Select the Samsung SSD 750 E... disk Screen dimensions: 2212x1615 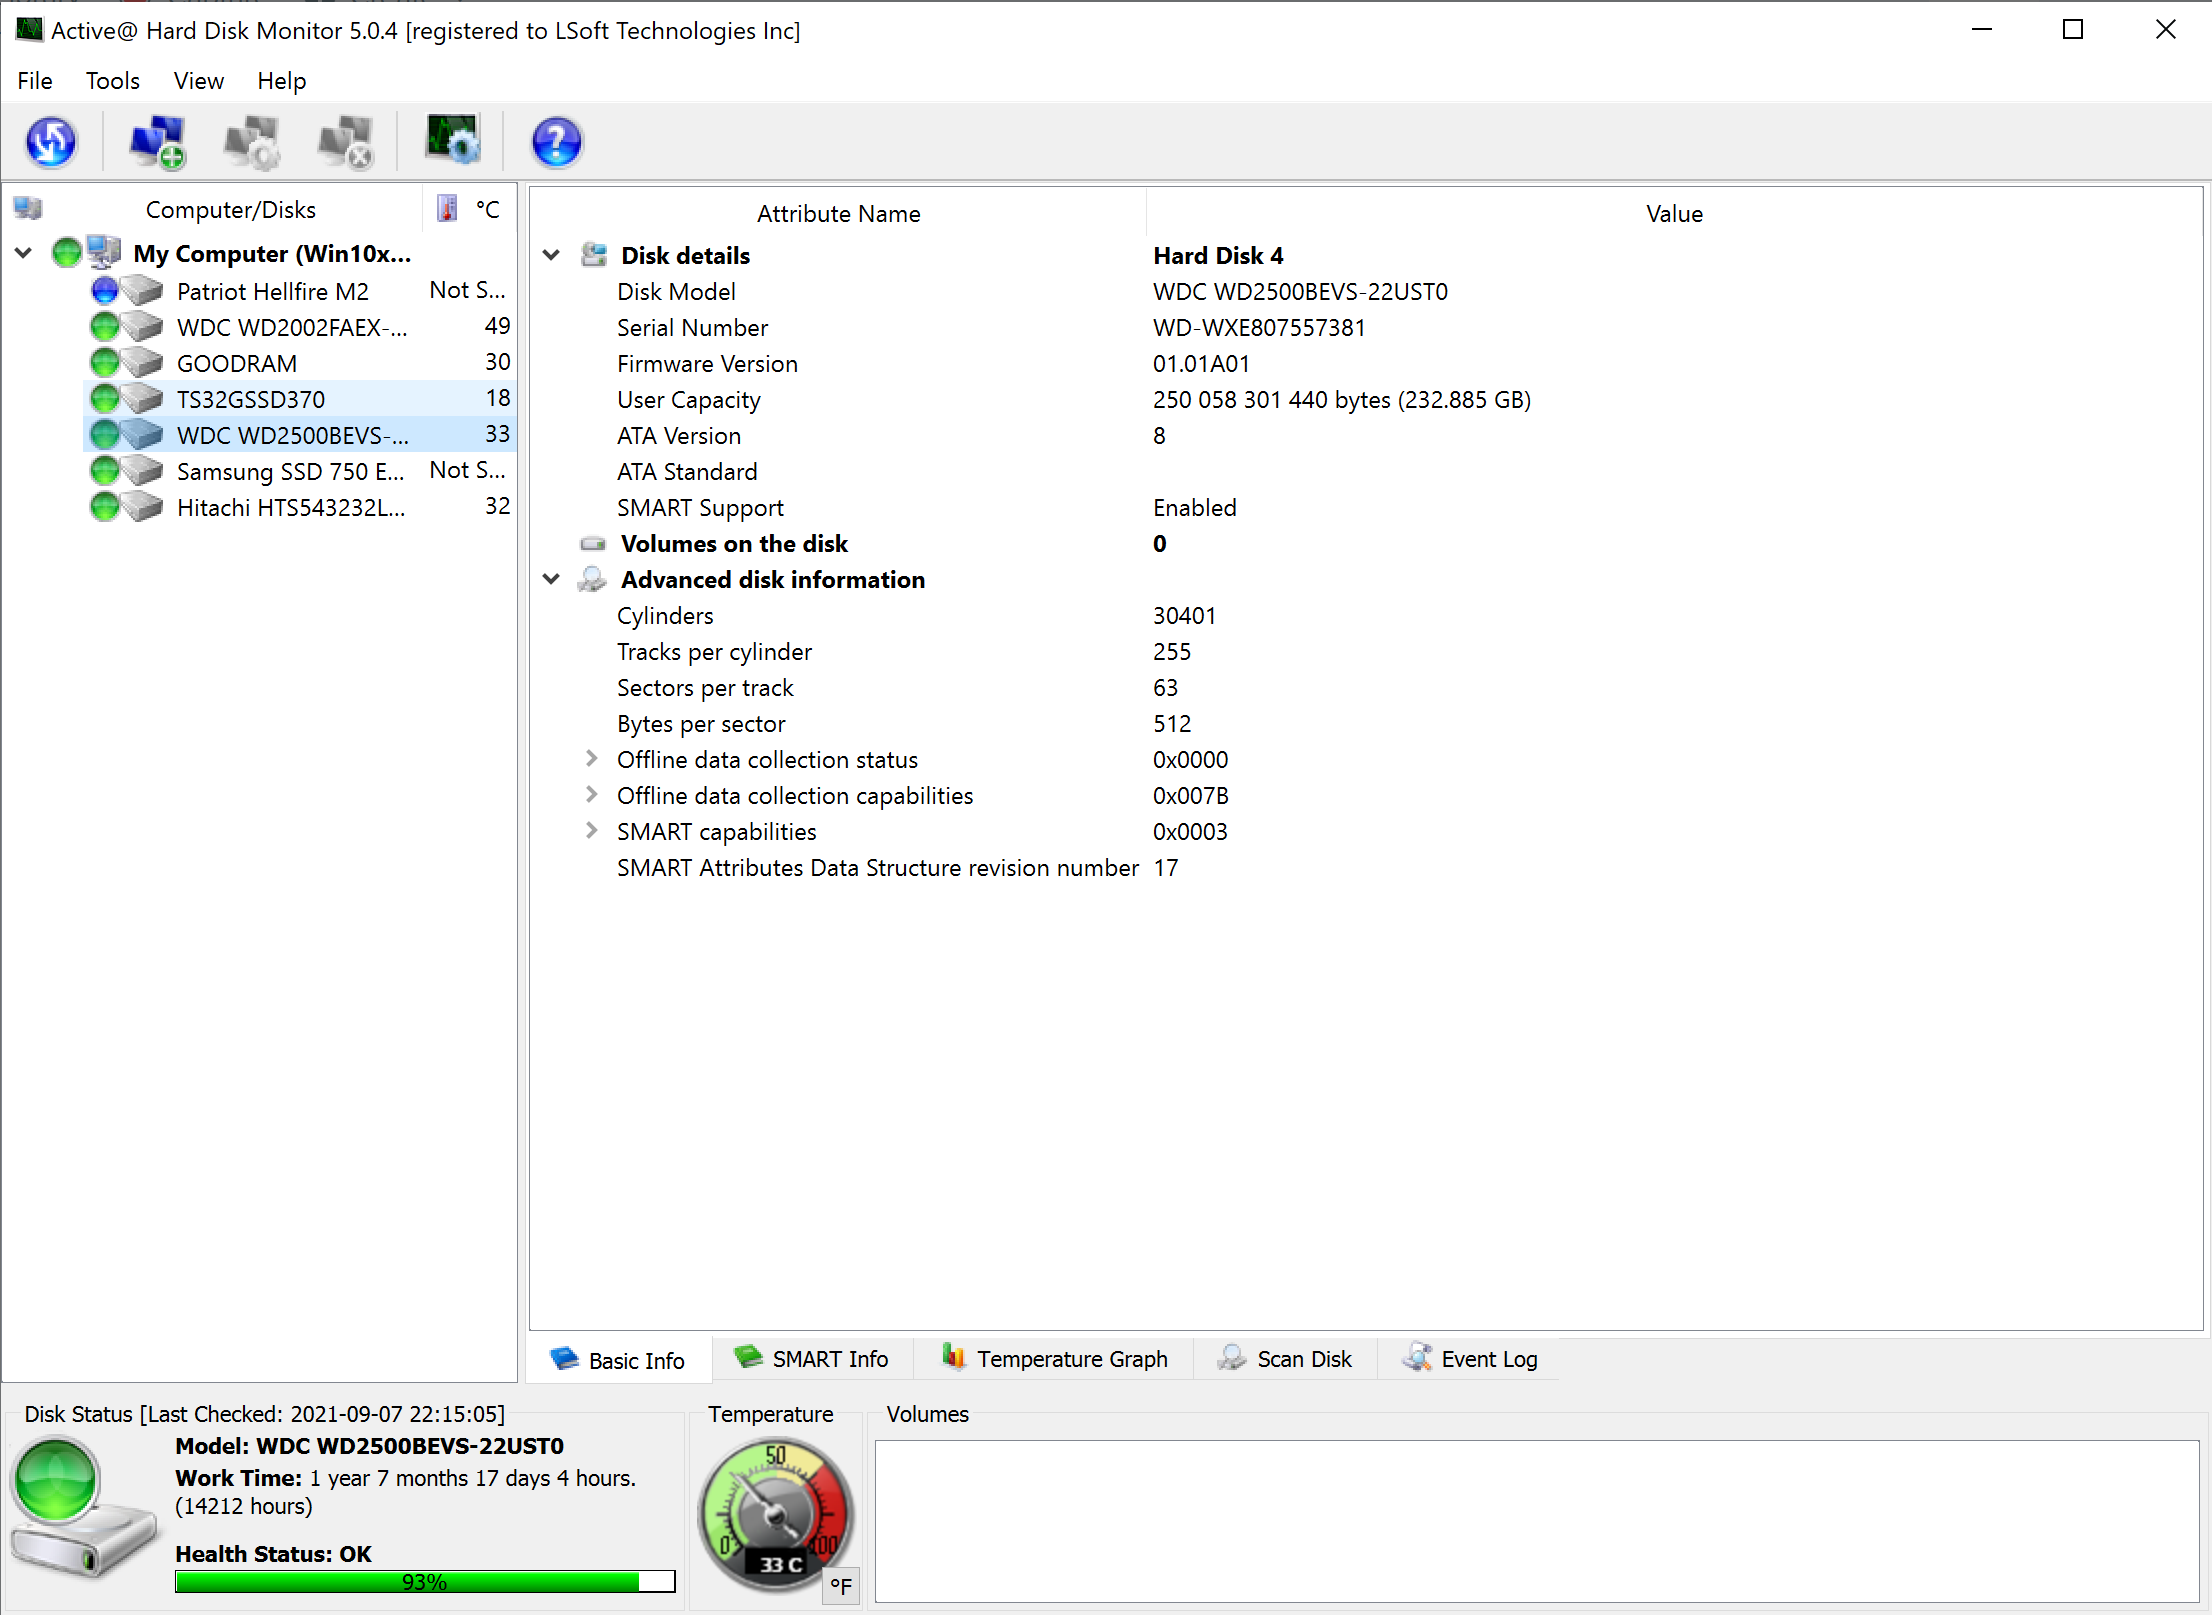tap(300, 471)
